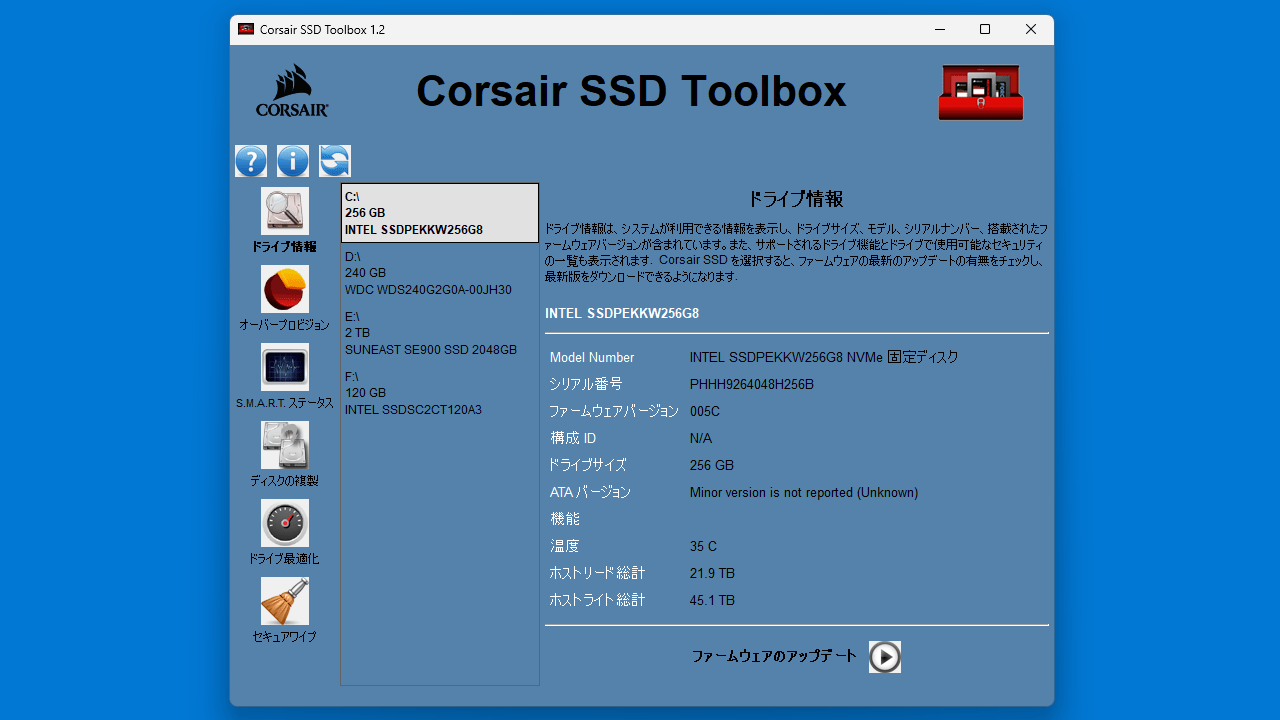Click the red toolbox icon
Viewport: 1280px width, 720px height.
(981, 93)
